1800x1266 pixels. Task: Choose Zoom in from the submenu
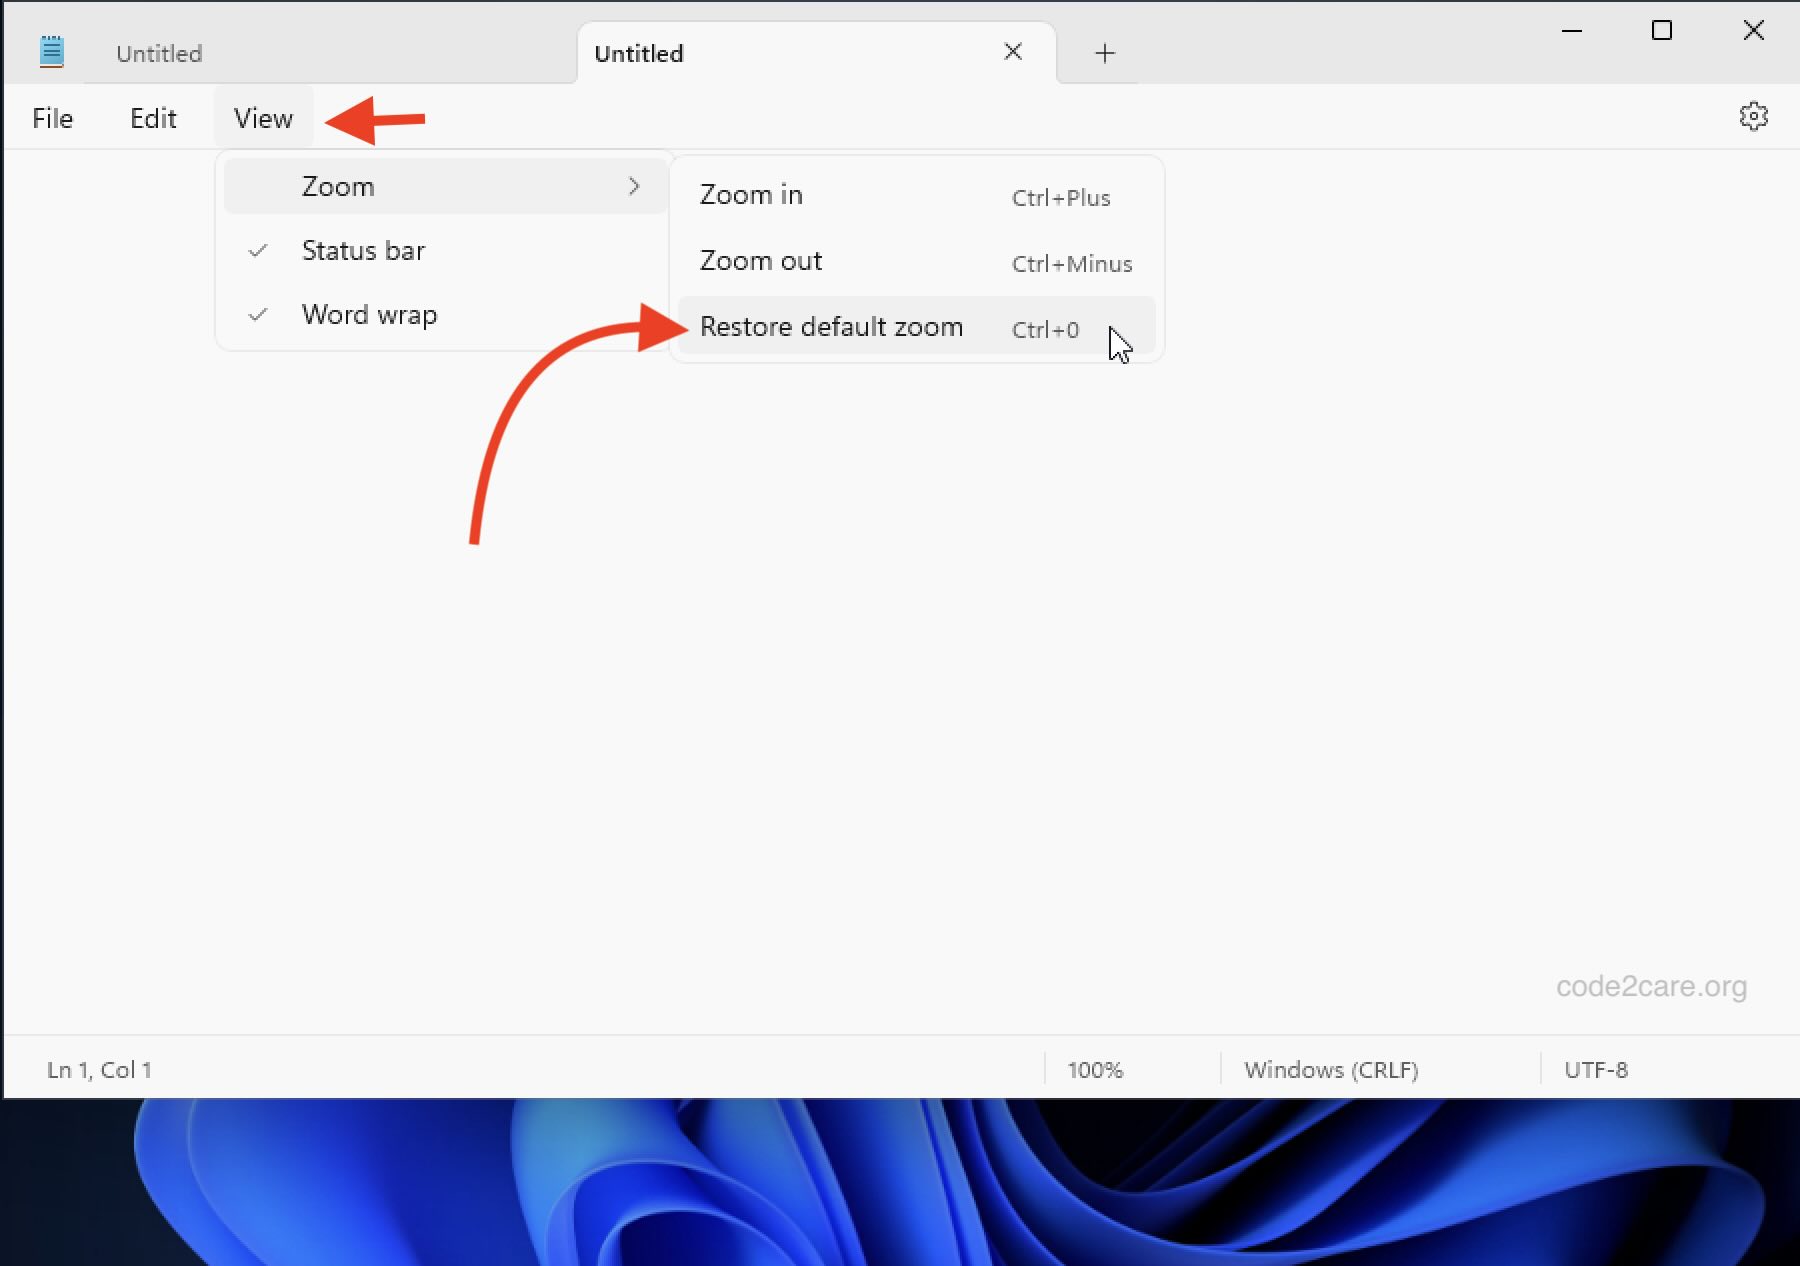751,194
